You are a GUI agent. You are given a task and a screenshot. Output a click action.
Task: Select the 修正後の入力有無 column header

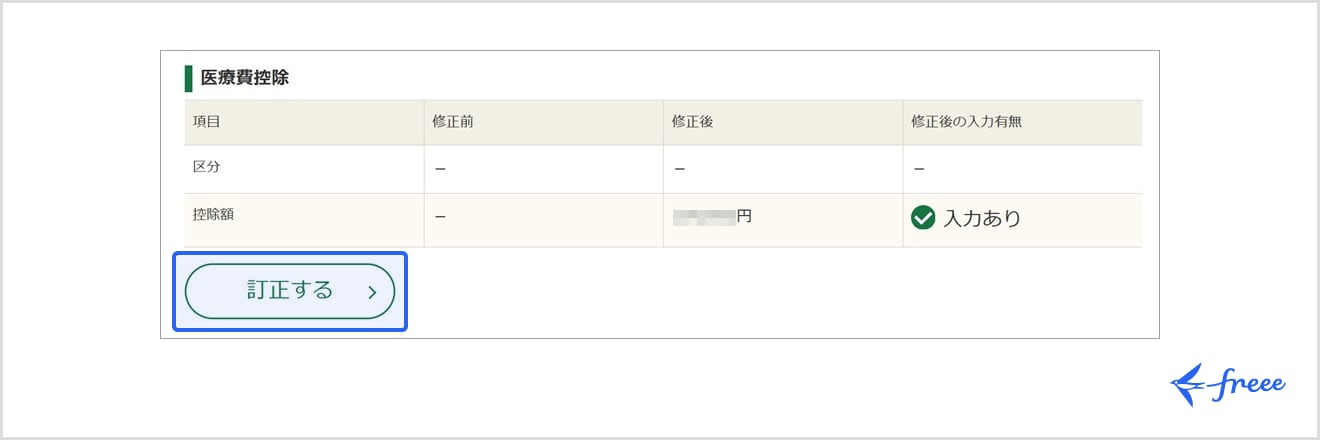(x=966, y=122)
